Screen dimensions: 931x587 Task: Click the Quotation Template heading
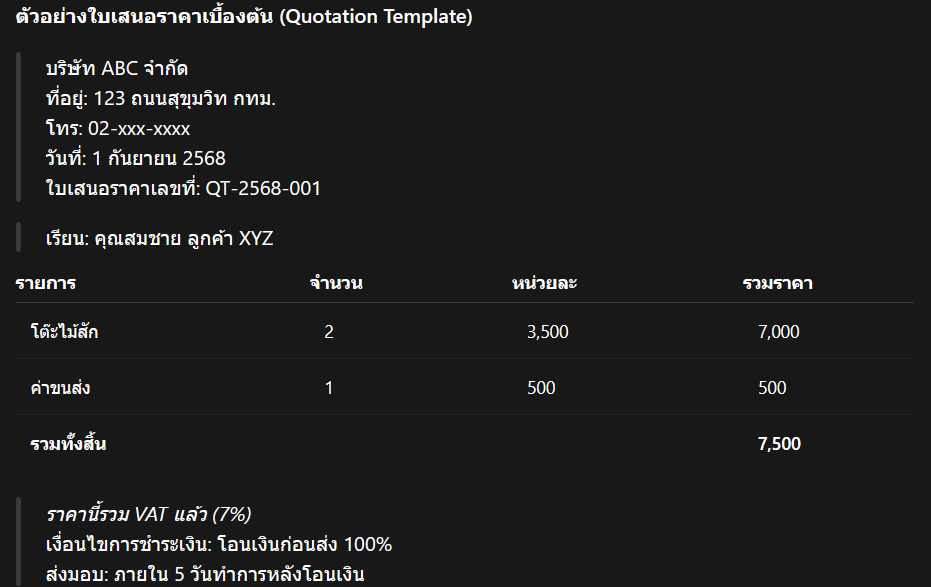244,17
